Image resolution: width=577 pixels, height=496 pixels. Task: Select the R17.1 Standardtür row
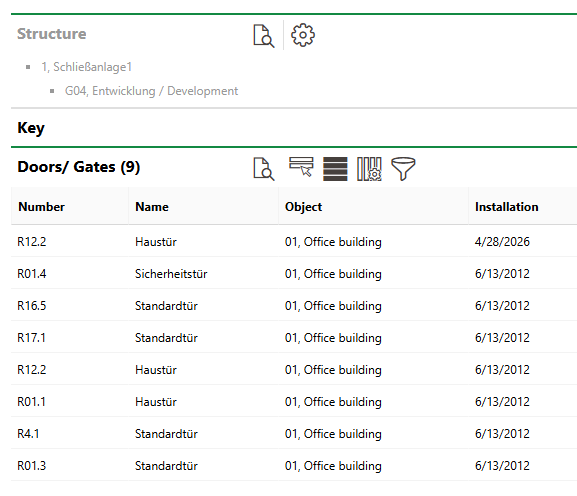click(294, 338)
